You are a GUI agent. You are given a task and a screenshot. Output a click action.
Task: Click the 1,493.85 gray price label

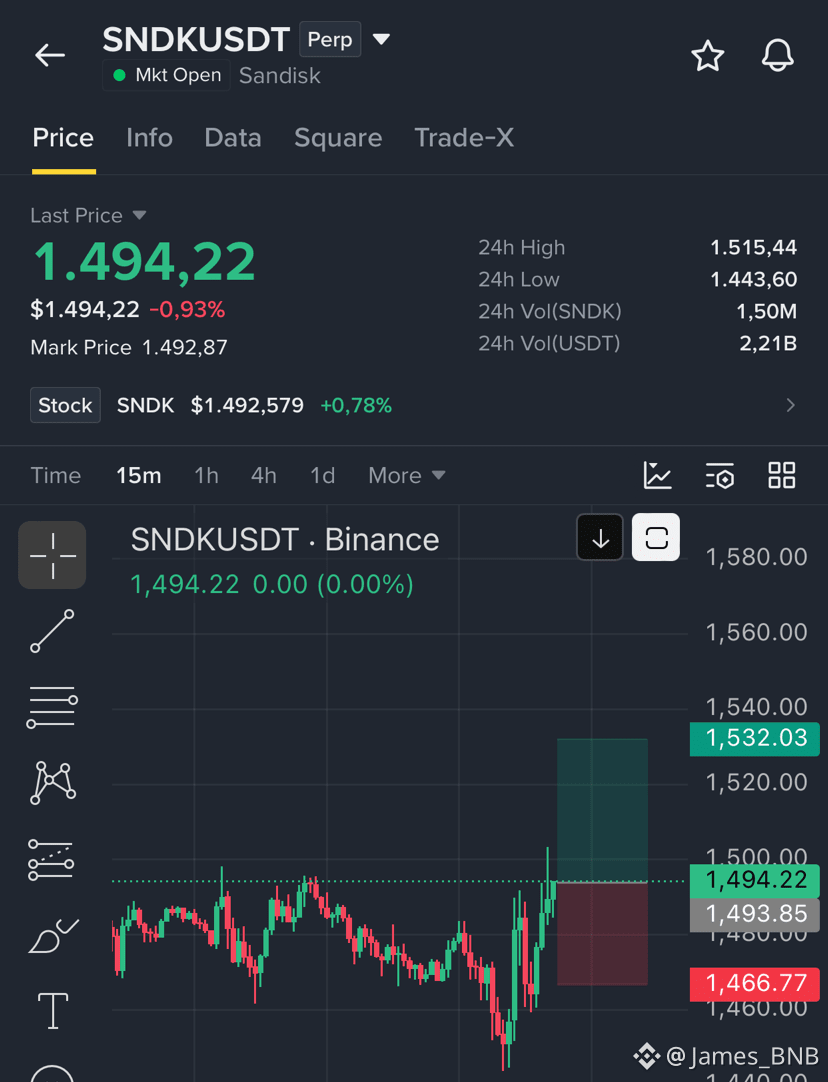pos(755,914)
